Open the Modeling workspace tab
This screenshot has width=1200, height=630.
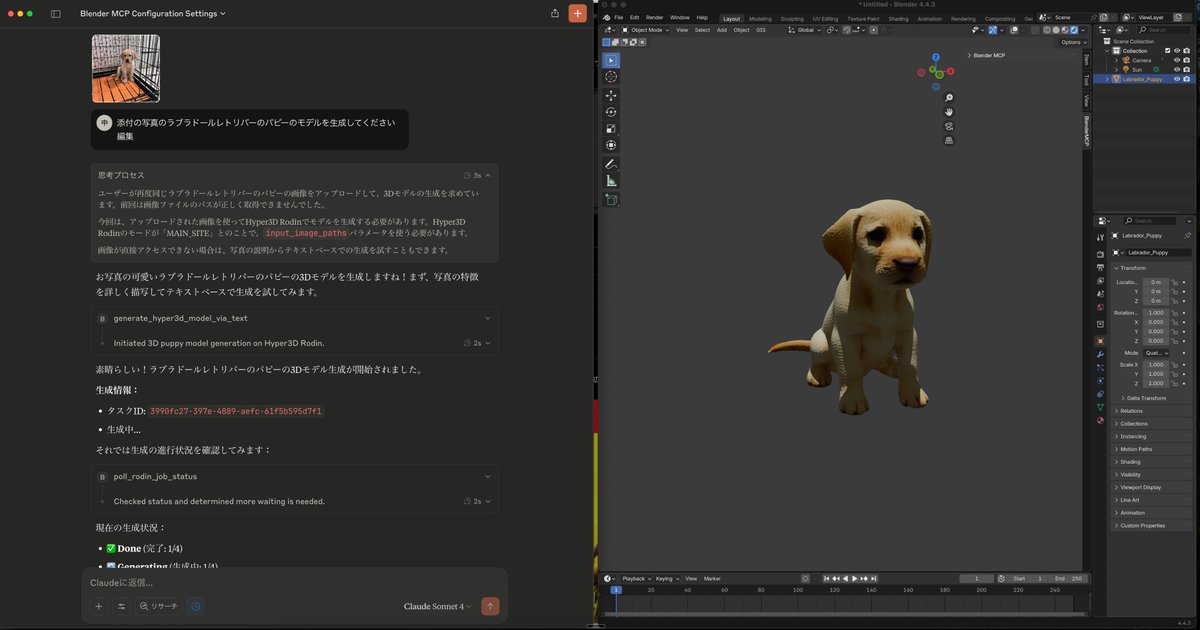point(760,18)
